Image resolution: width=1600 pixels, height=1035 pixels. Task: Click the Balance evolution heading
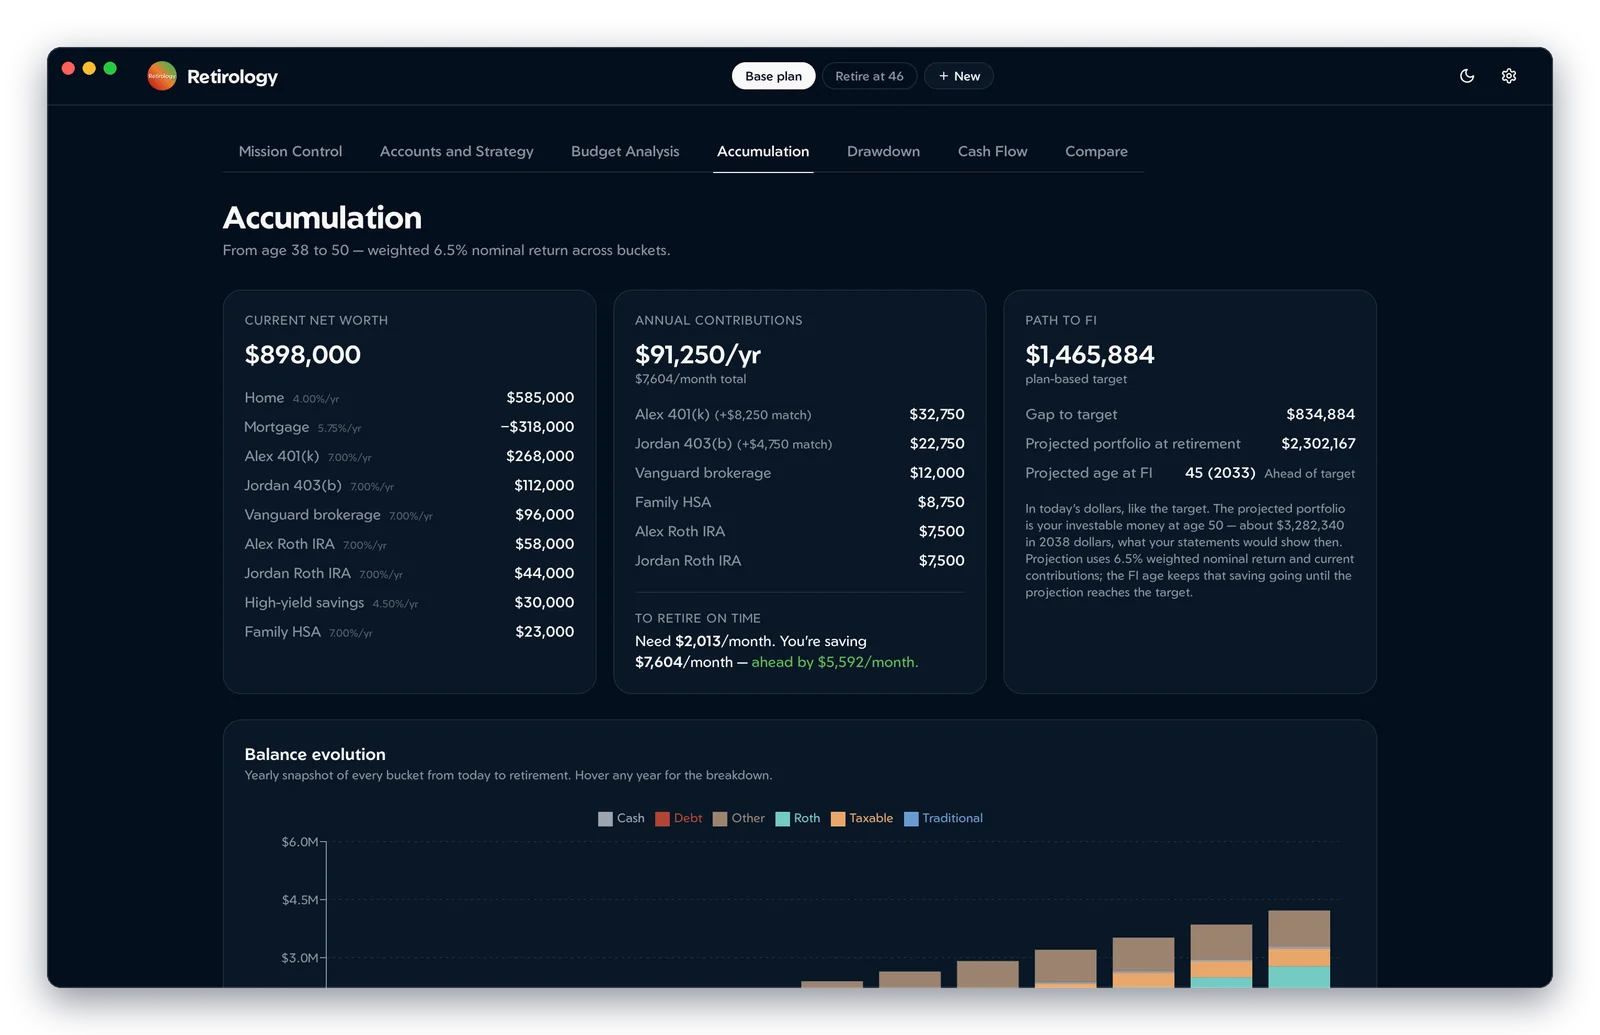coord(314,755)
